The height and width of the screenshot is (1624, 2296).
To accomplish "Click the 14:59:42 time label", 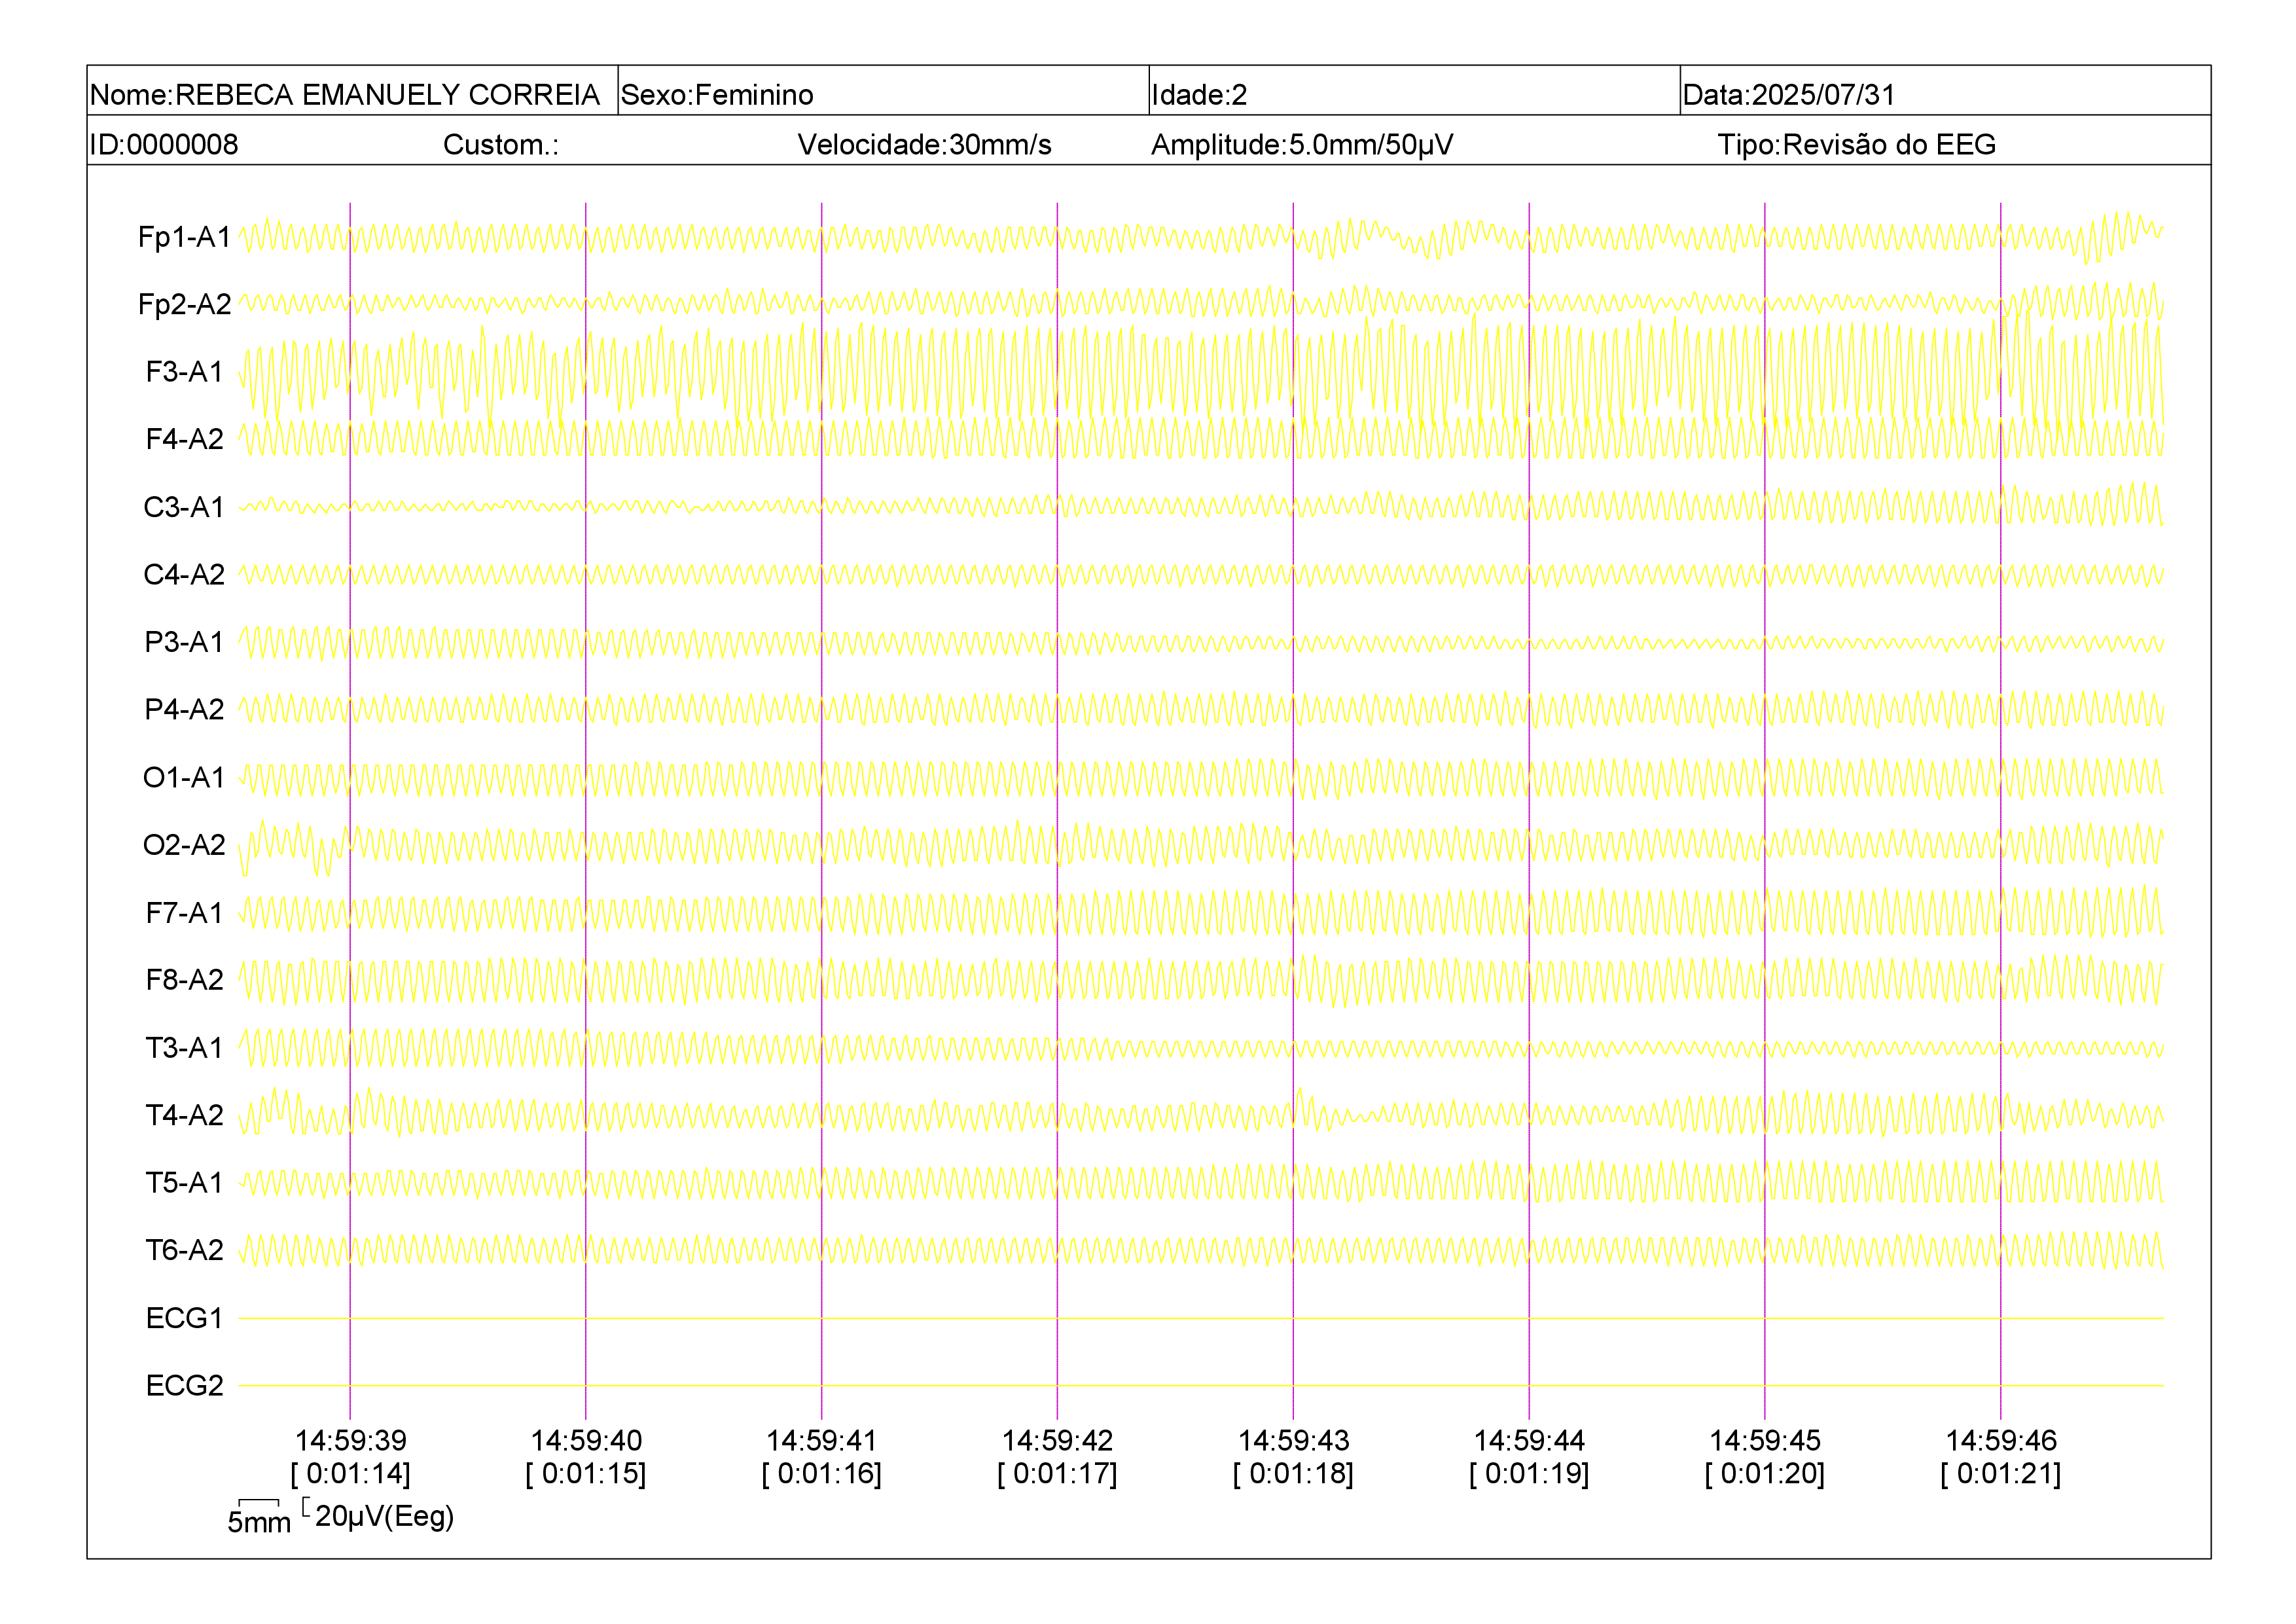I will pyautogui.click(x=1058, y=1440).
